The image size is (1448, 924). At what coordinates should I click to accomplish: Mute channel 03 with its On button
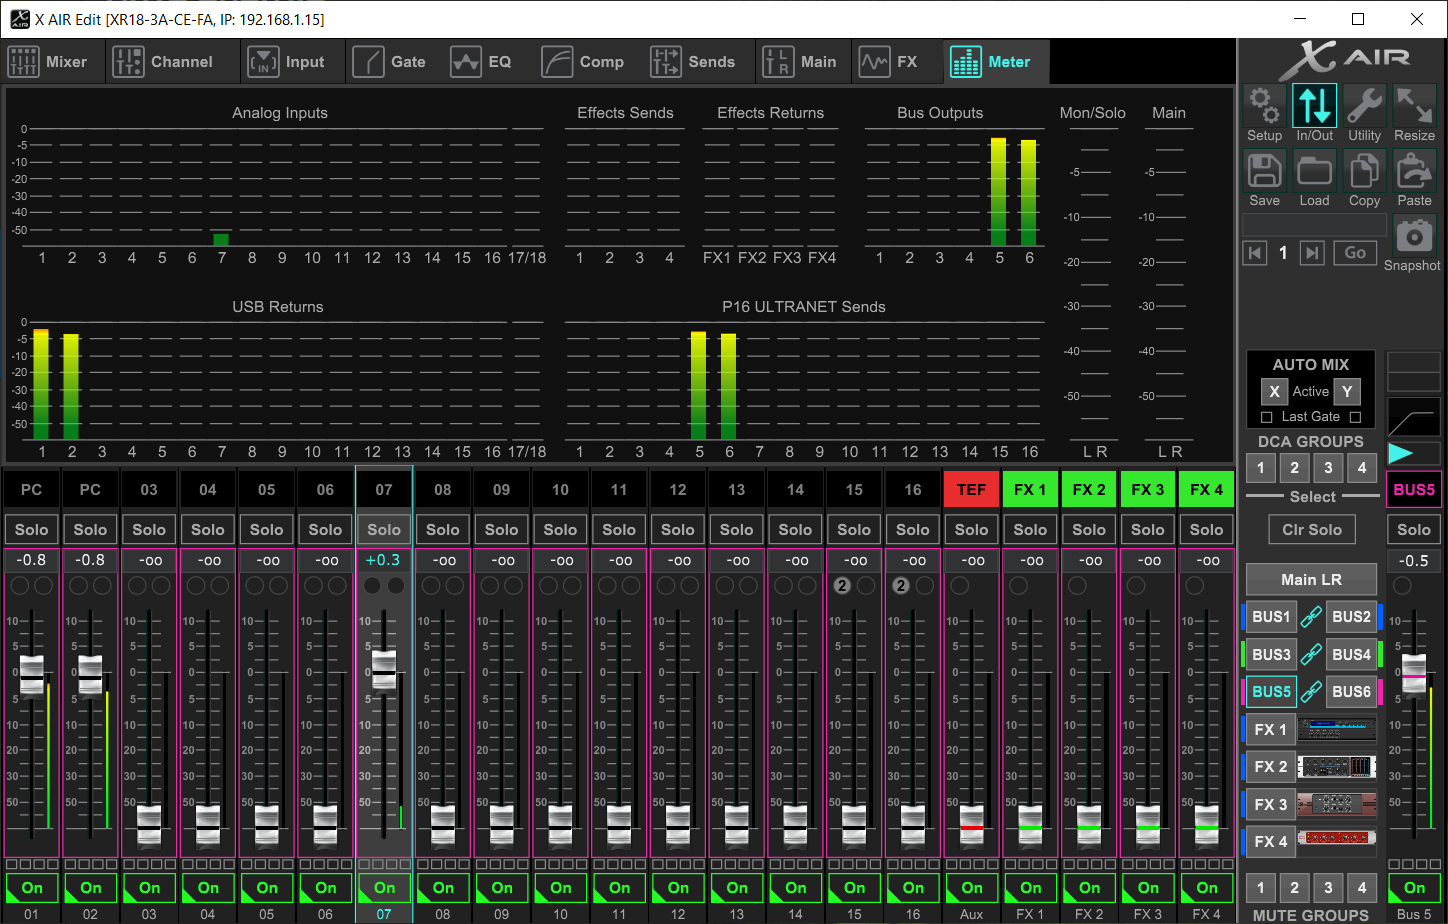click(x=149, y=888)
